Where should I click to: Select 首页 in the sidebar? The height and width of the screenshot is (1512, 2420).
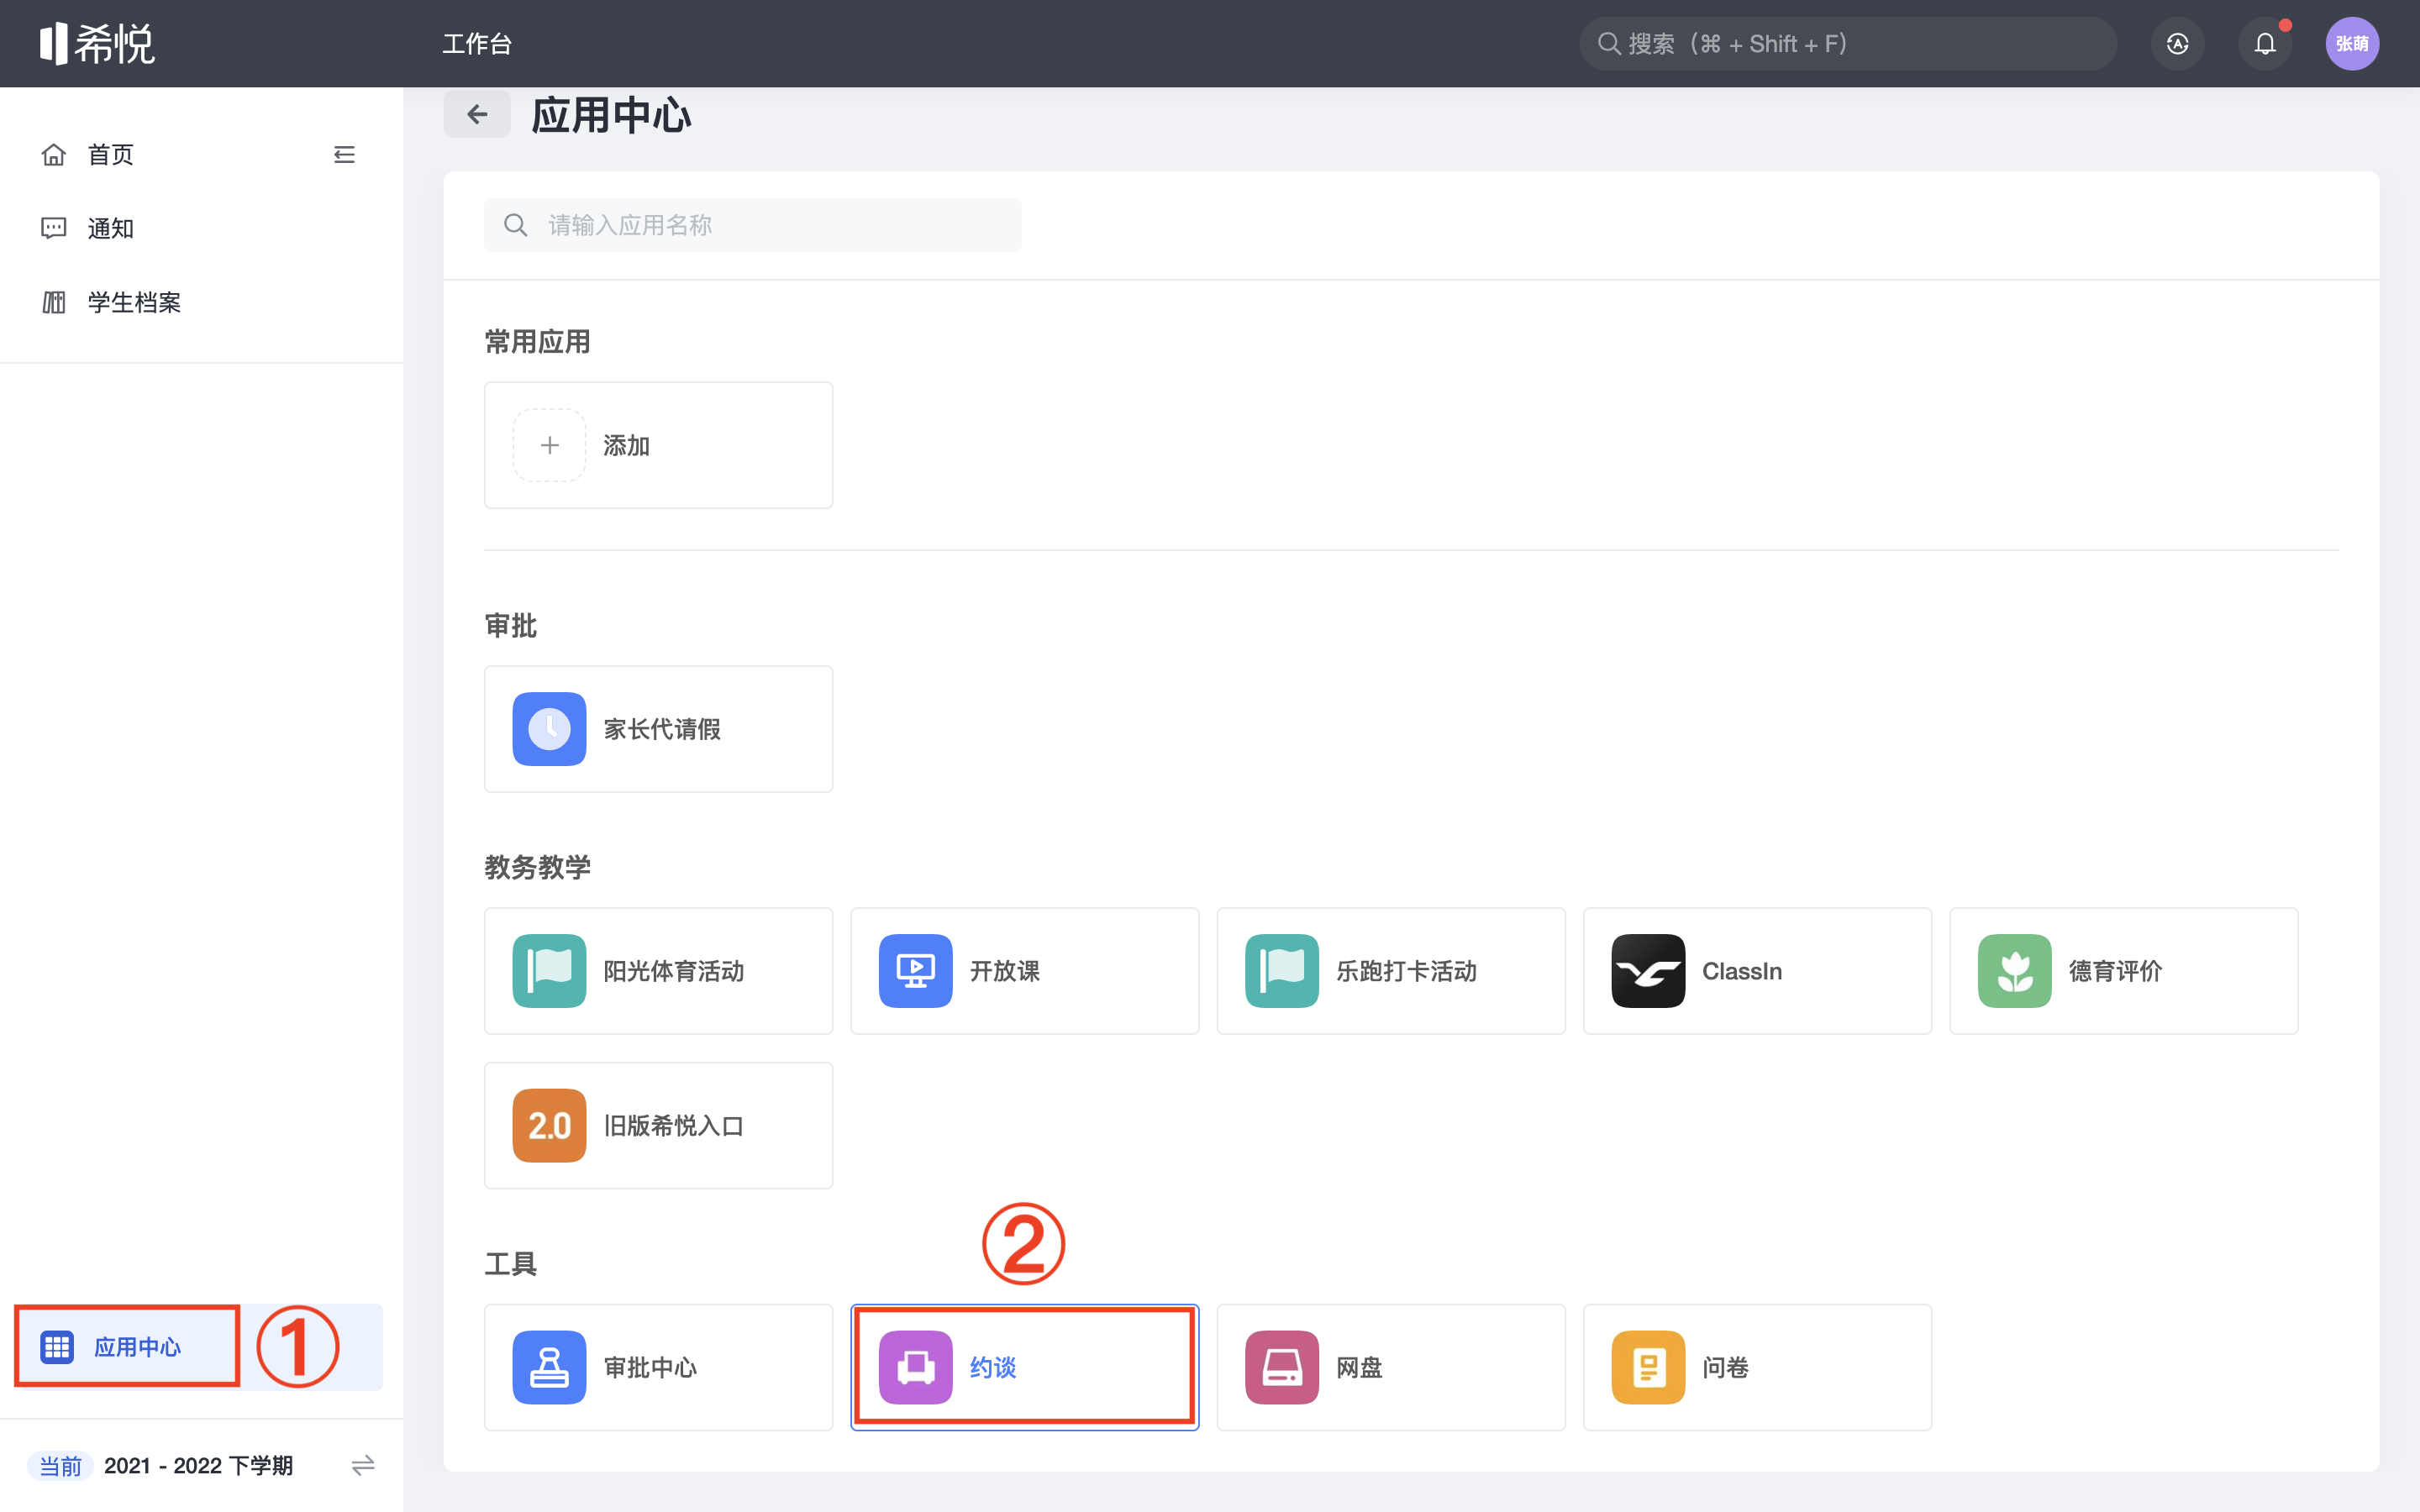click(110, 155)
